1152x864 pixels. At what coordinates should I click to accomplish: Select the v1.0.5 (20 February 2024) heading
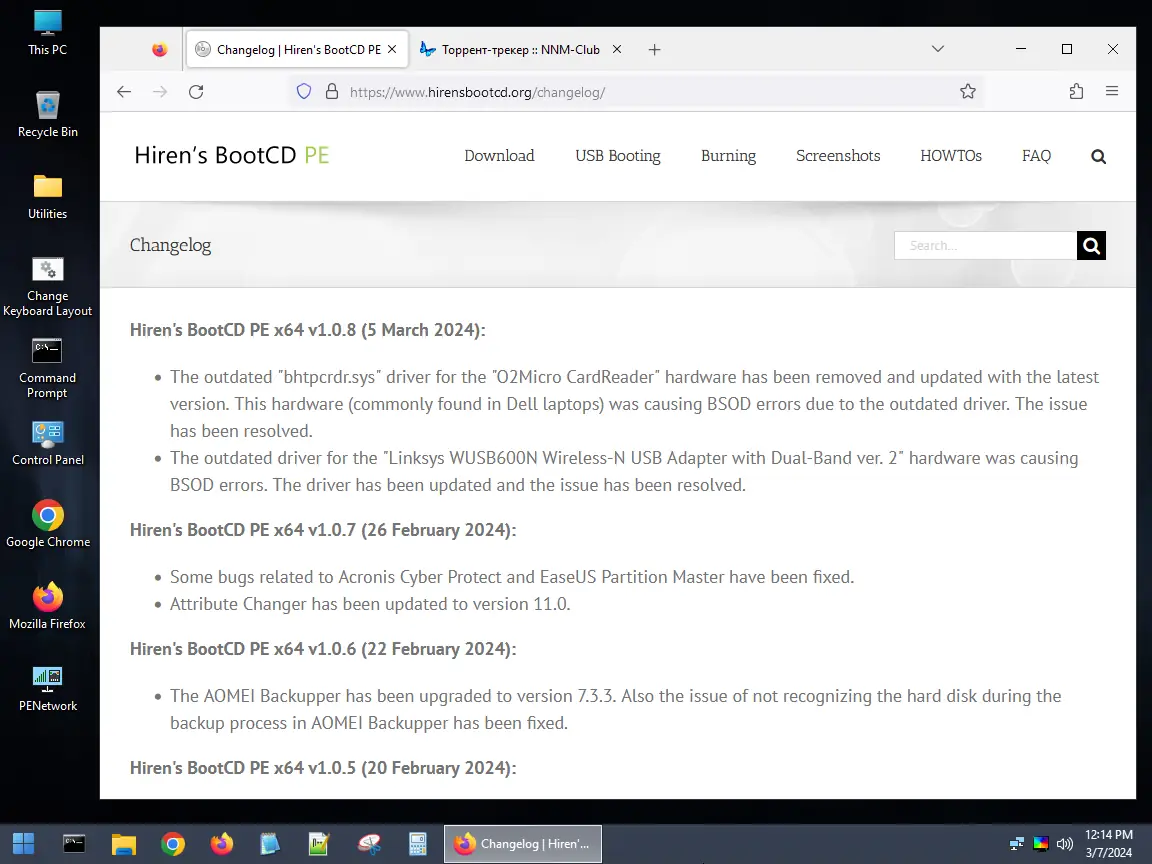click(x=323, y=768)
